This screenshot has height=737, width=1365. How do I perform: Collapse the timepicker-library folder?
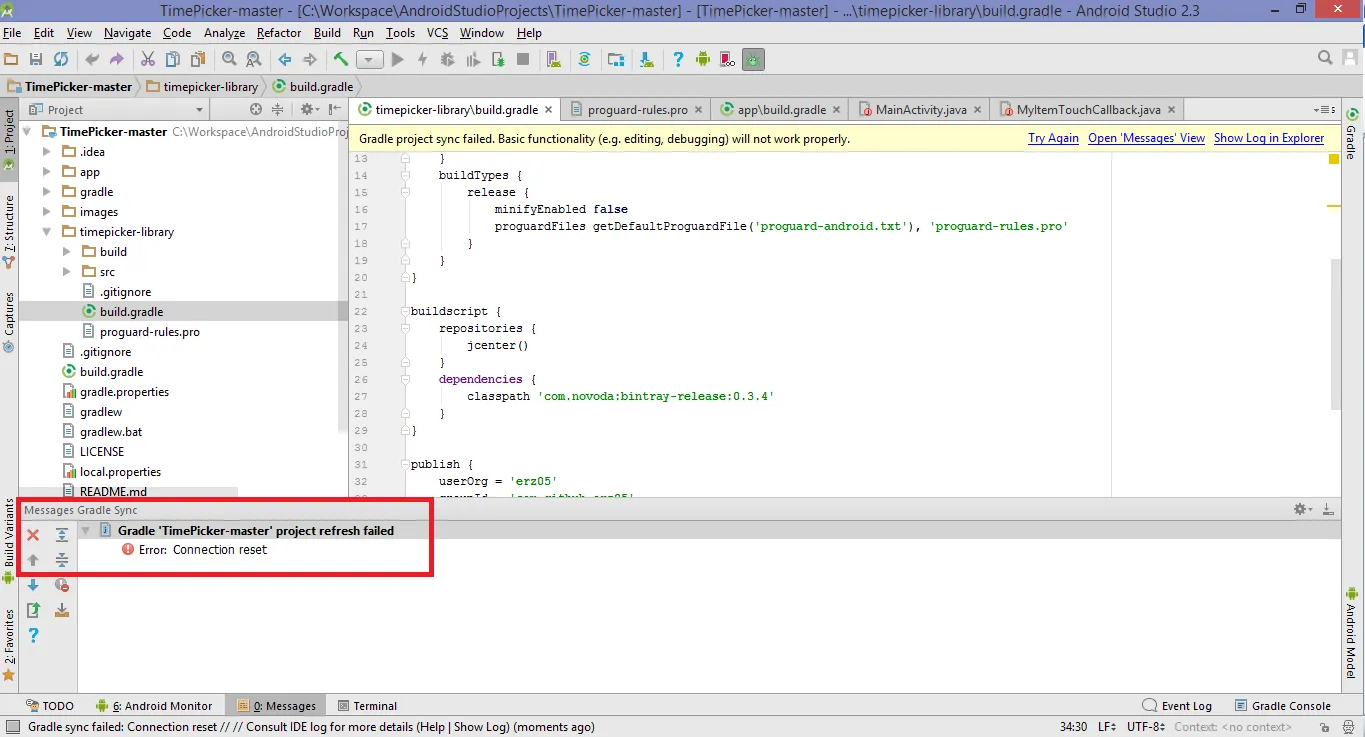click(46, 232)
